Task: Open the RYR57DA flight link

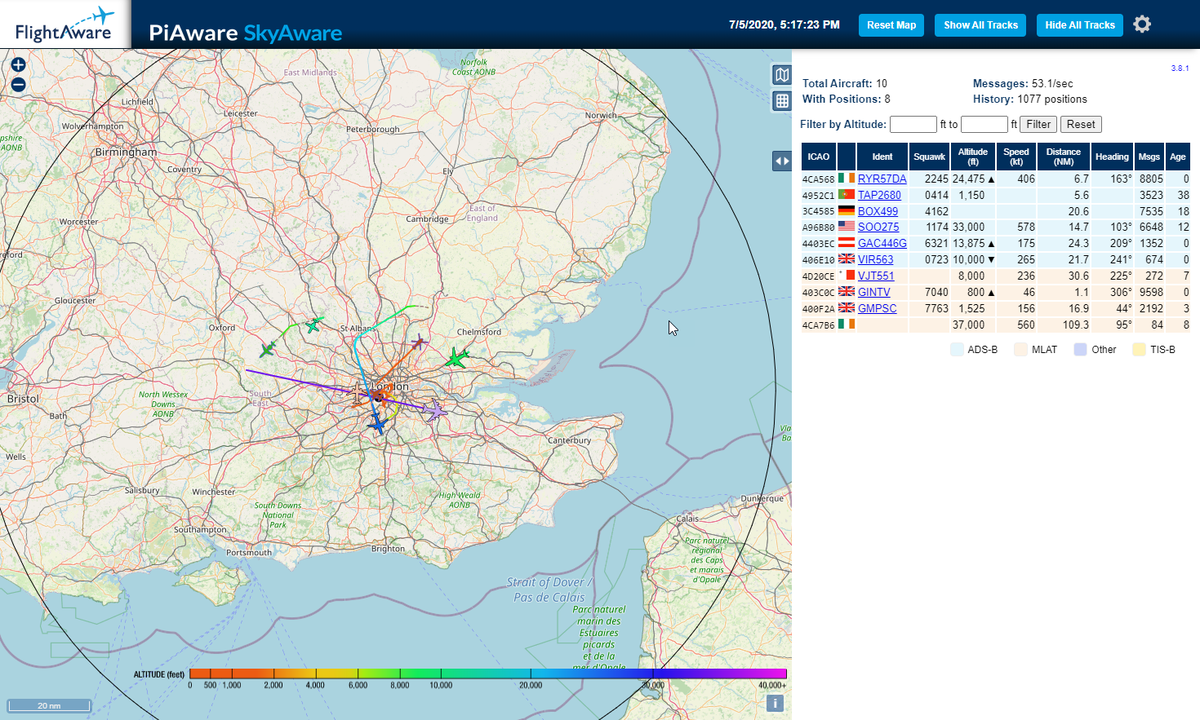Action: (x=882, y=179)
